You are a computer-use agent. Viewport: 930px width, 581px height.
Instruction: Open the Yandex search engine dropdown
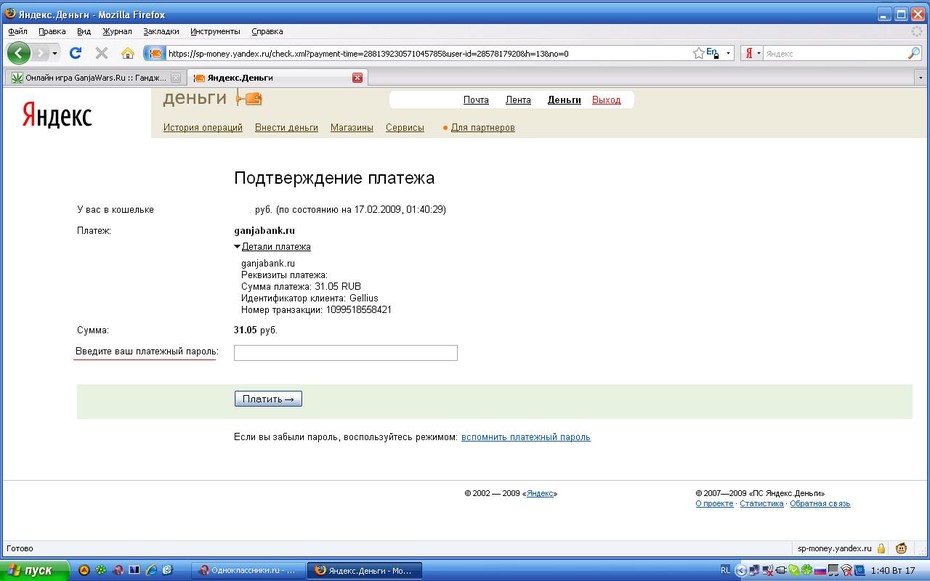[x=752, y=53]
